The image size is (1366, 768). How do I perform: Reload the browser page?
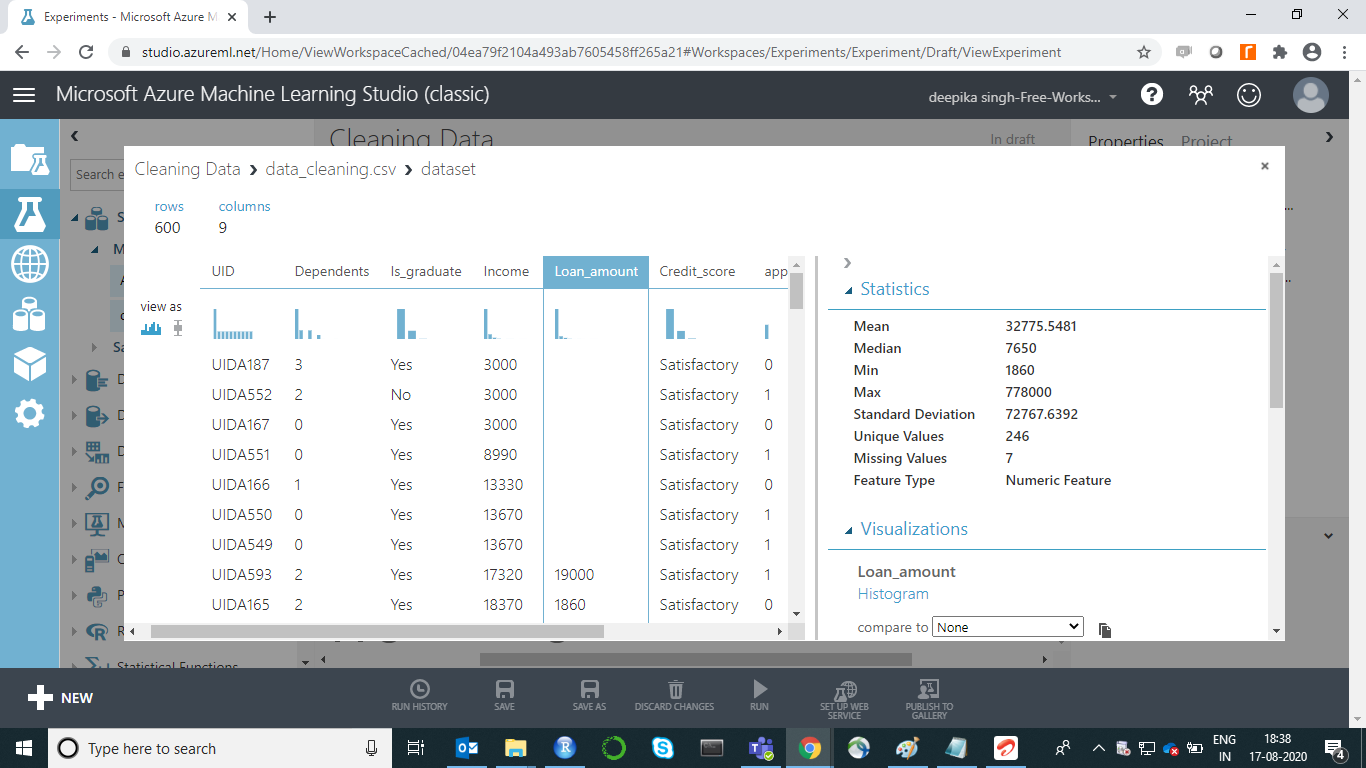[86, 52]
